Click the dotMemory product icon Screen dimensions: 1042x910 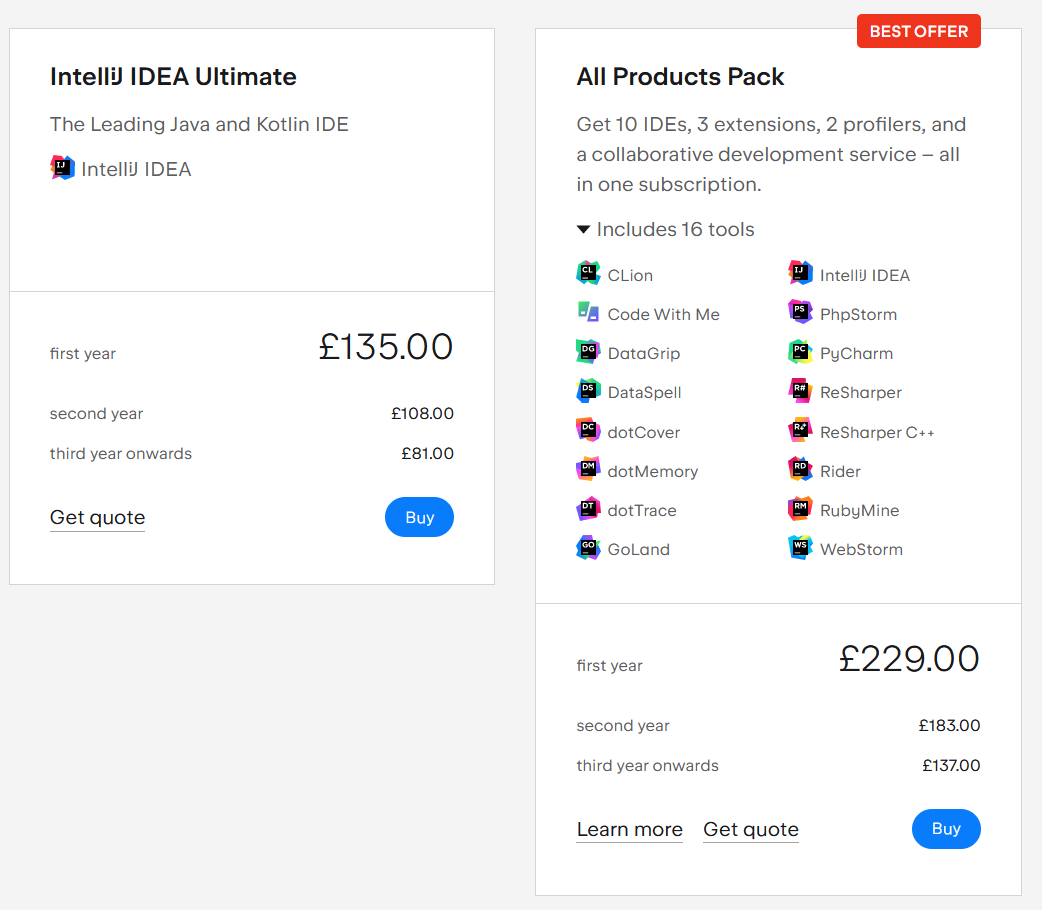[588, 470]
